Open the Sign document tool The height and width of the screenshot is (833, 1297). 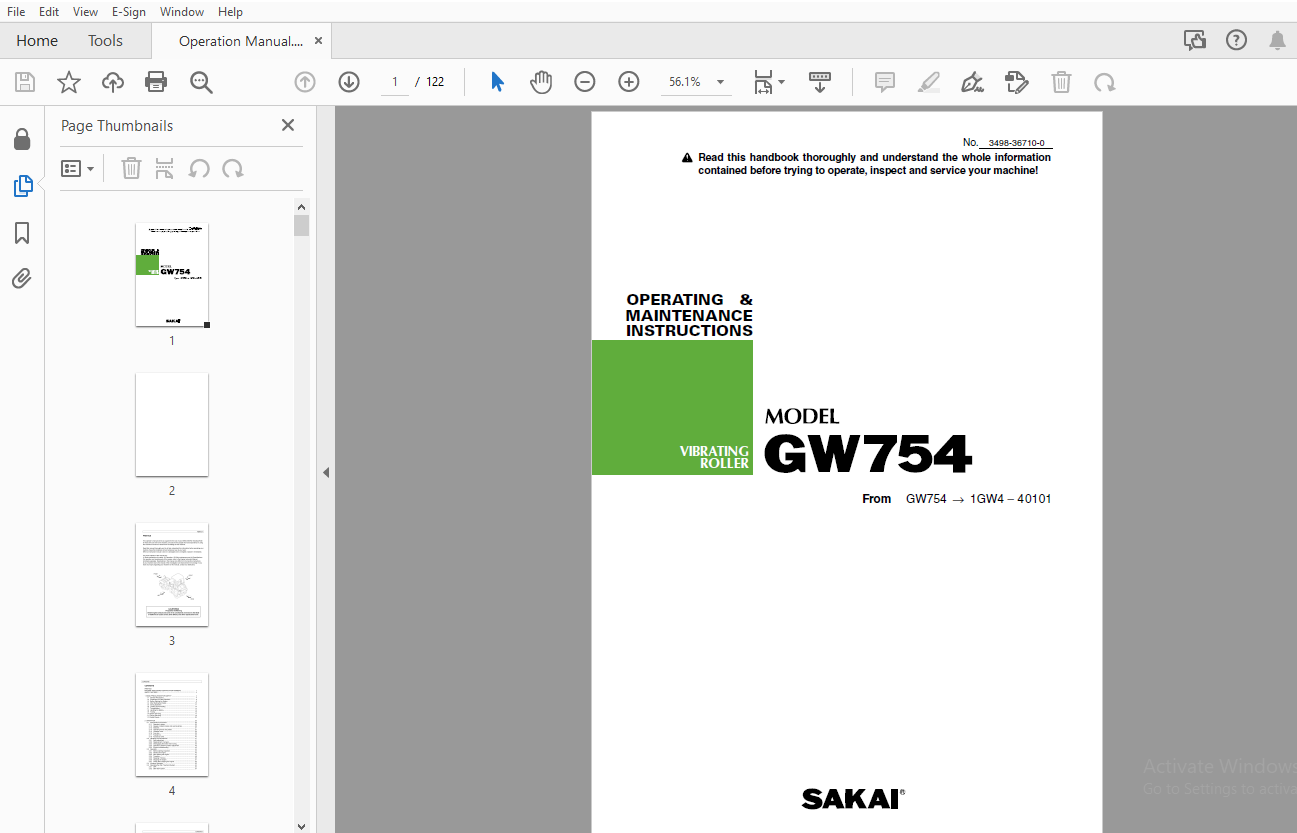pyautogui.click(x=972, y=82)
